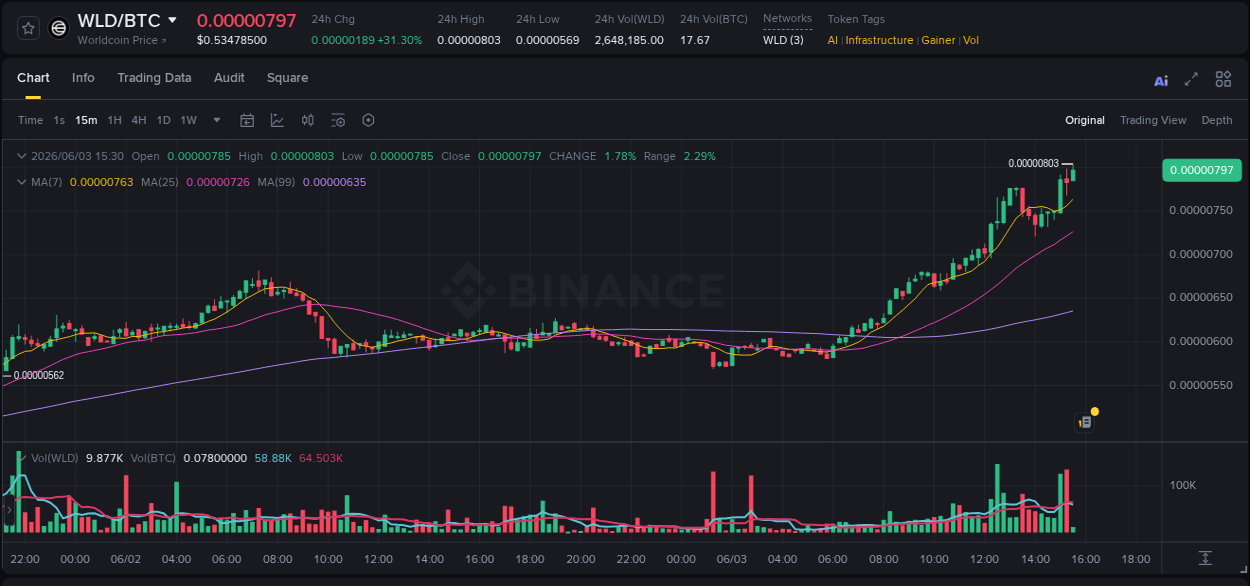Switch to the Original chart view

pyautogui.click(x=1085, y=120)
